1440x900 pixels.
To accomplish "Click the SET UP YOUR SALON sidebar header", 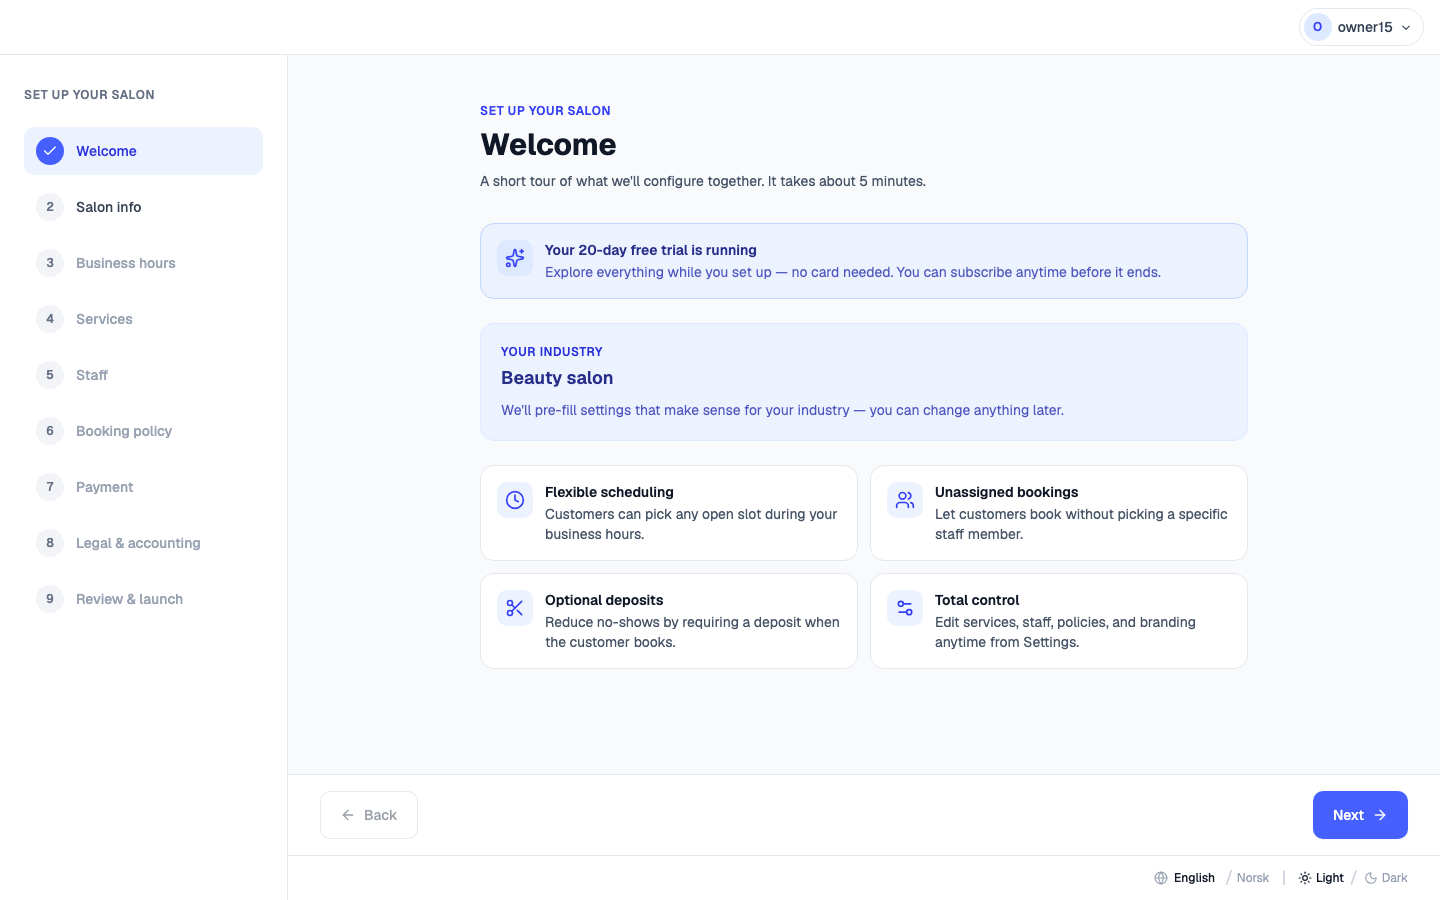I will click(x=89, y=95).
